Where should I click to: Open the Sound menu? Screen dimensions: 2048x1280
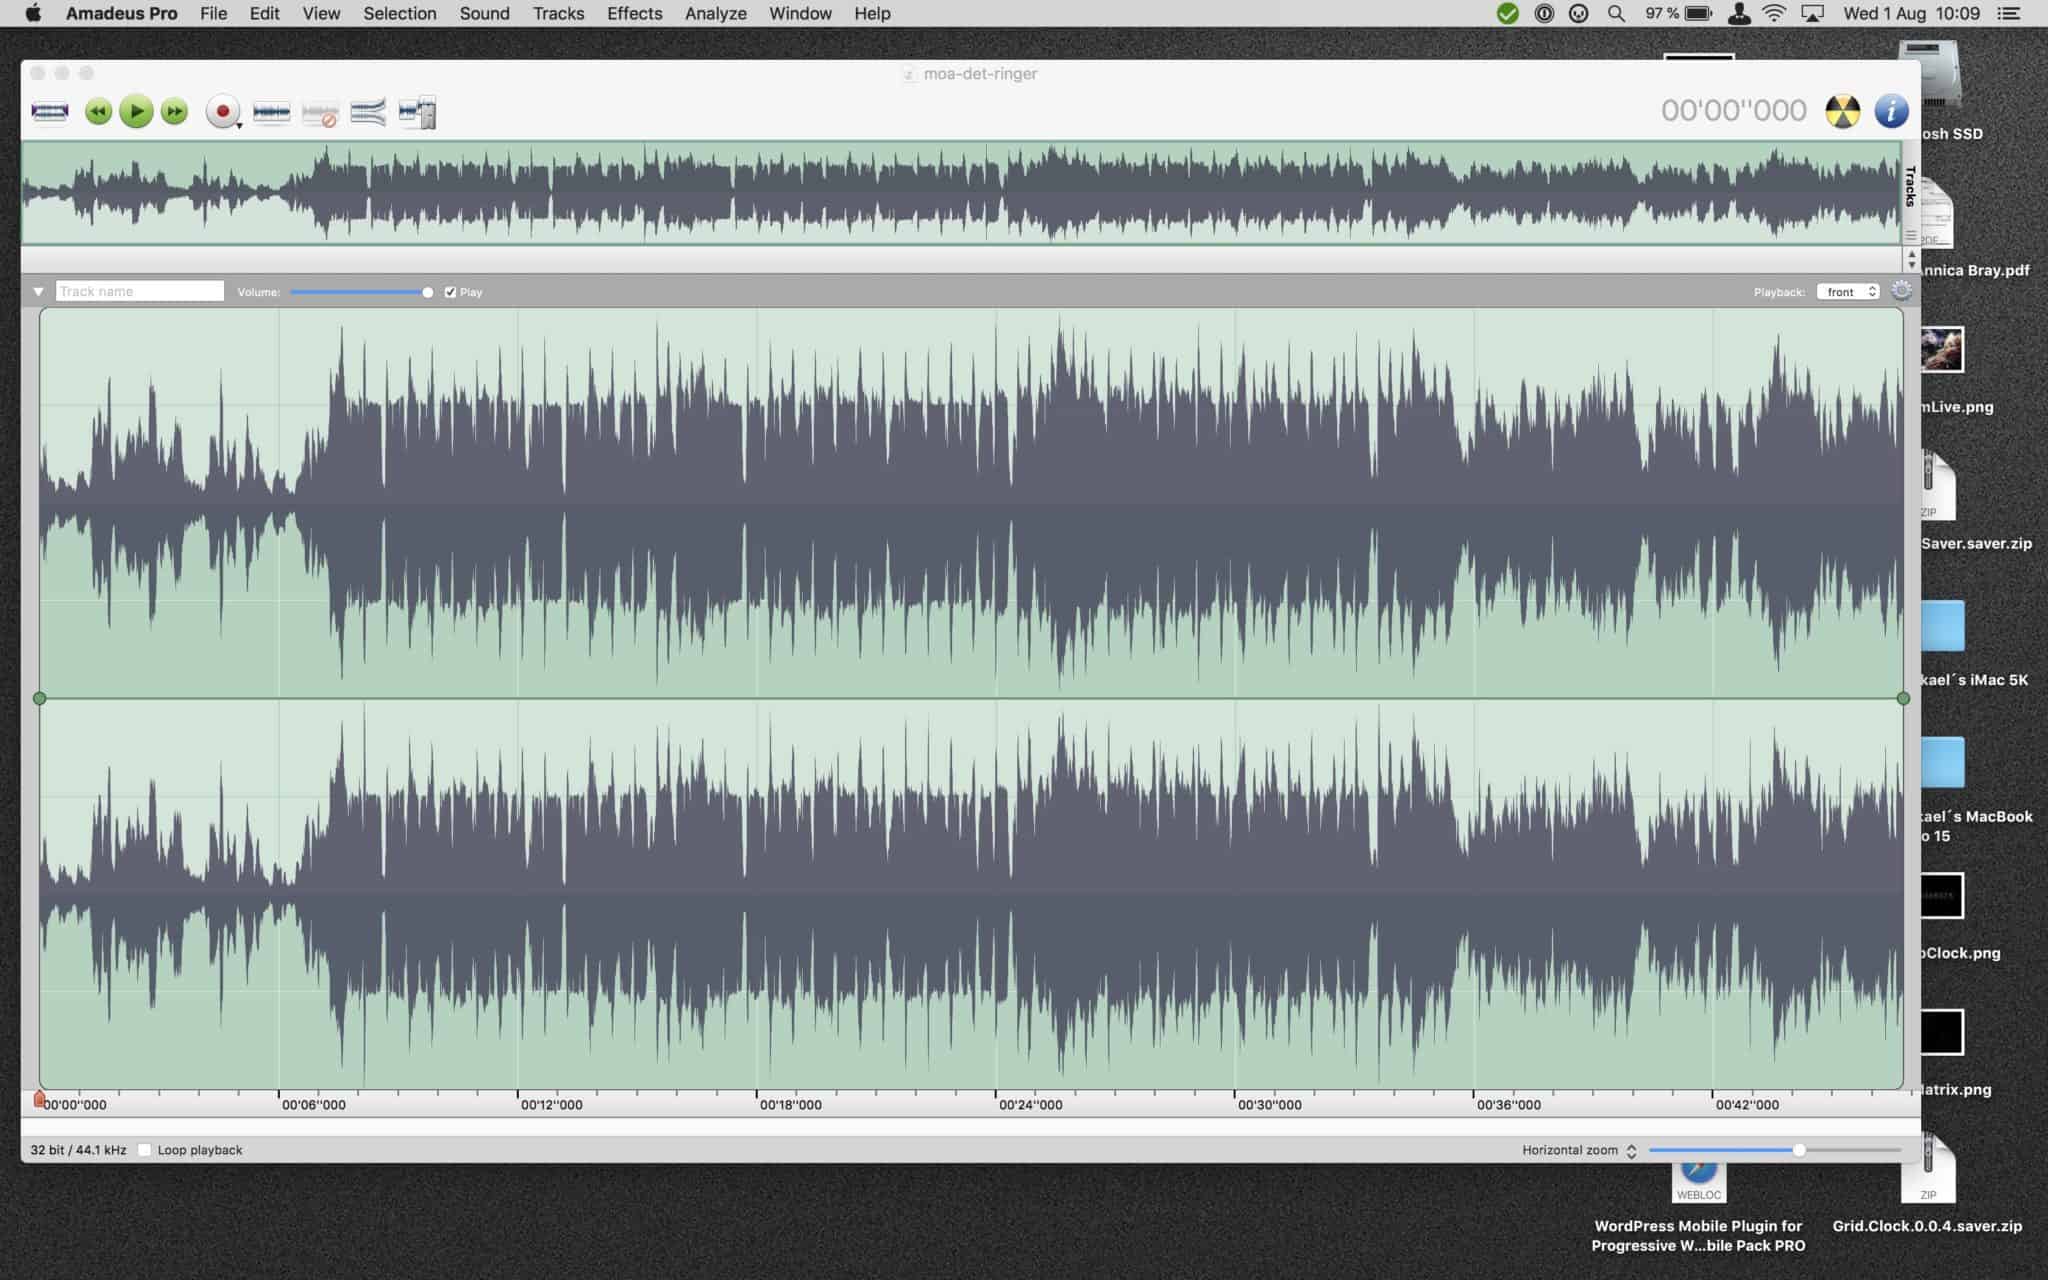[484, 13]
